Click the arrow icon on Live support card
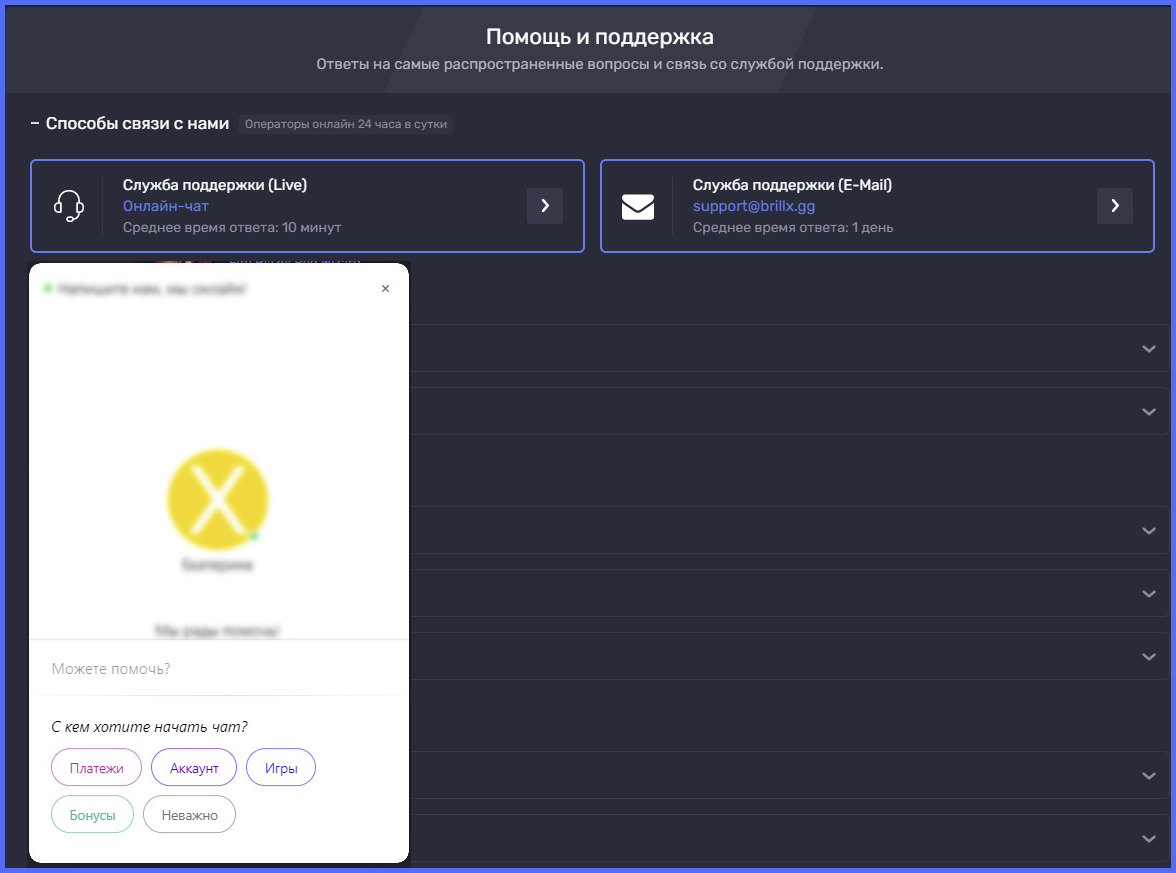Screen dimensions: 1176x873 [545, 206]
